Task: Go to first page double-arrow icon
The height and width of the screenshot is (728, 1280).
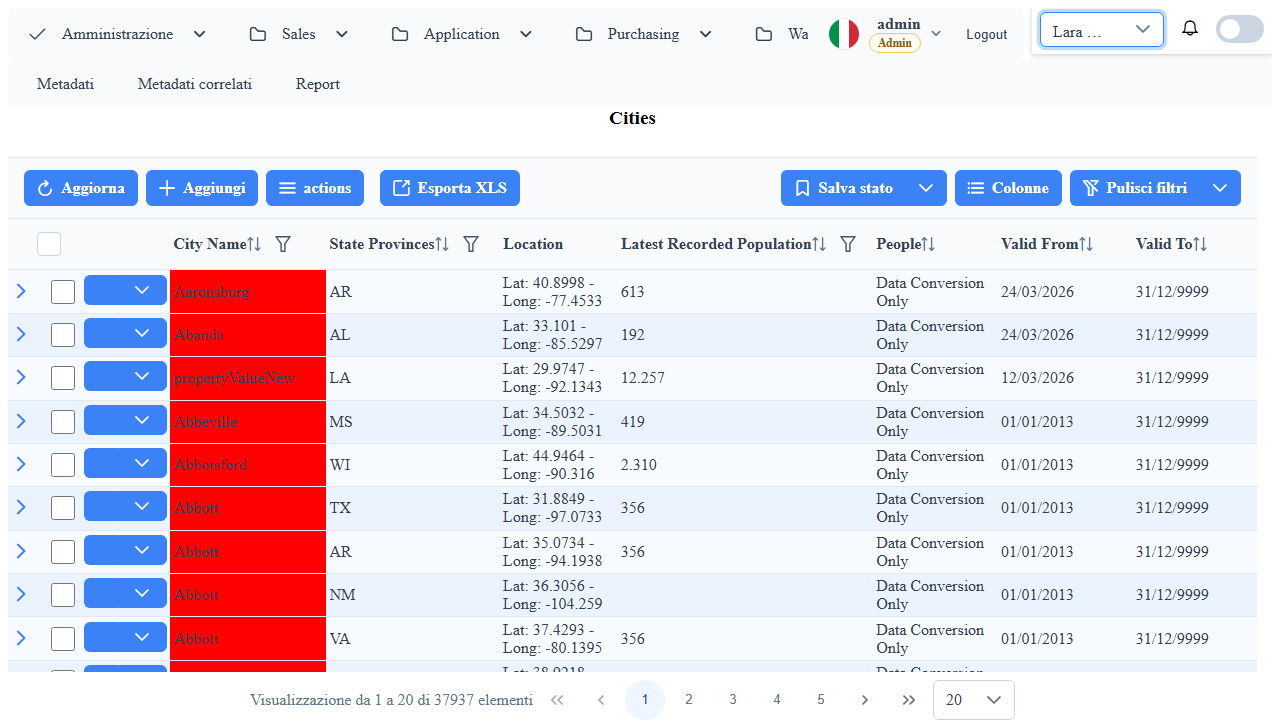Action: 557,700
